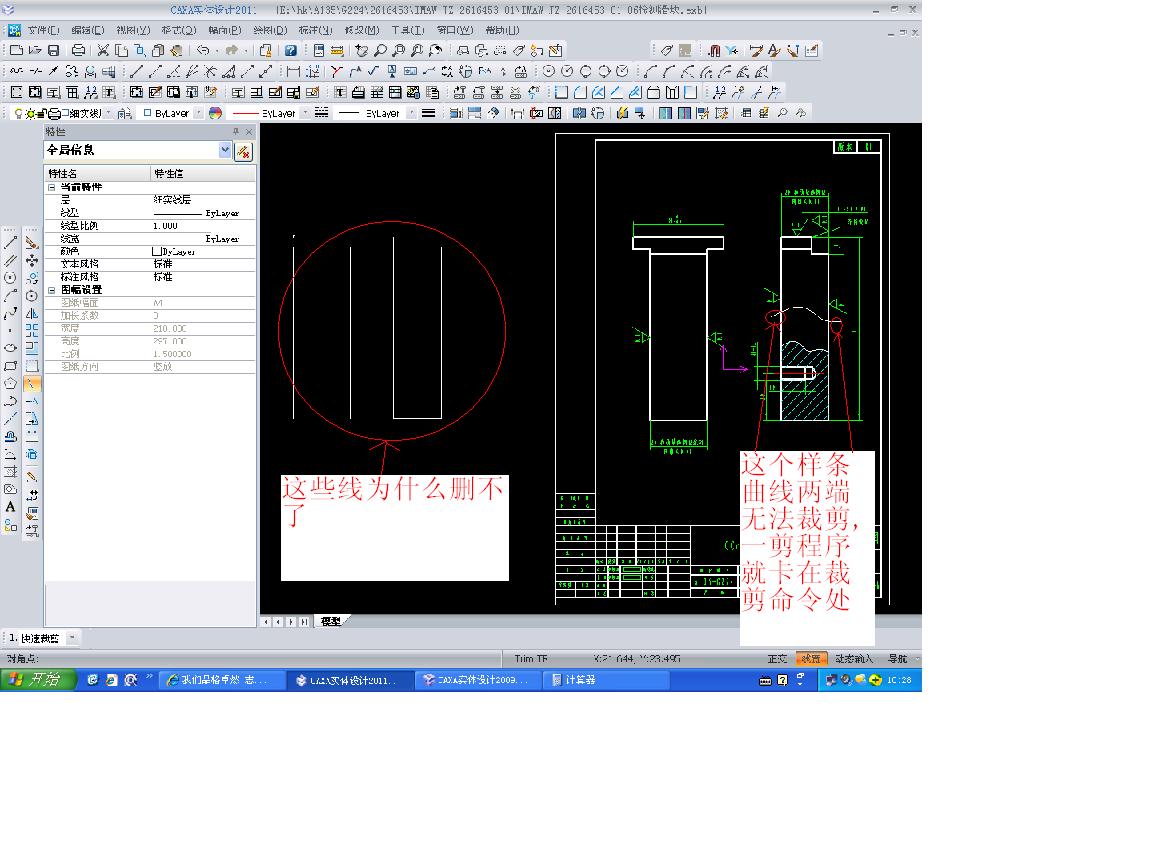Click the light bulb layer visibility icon
This screenshot has height=864, width=1152.
(18, 113)
